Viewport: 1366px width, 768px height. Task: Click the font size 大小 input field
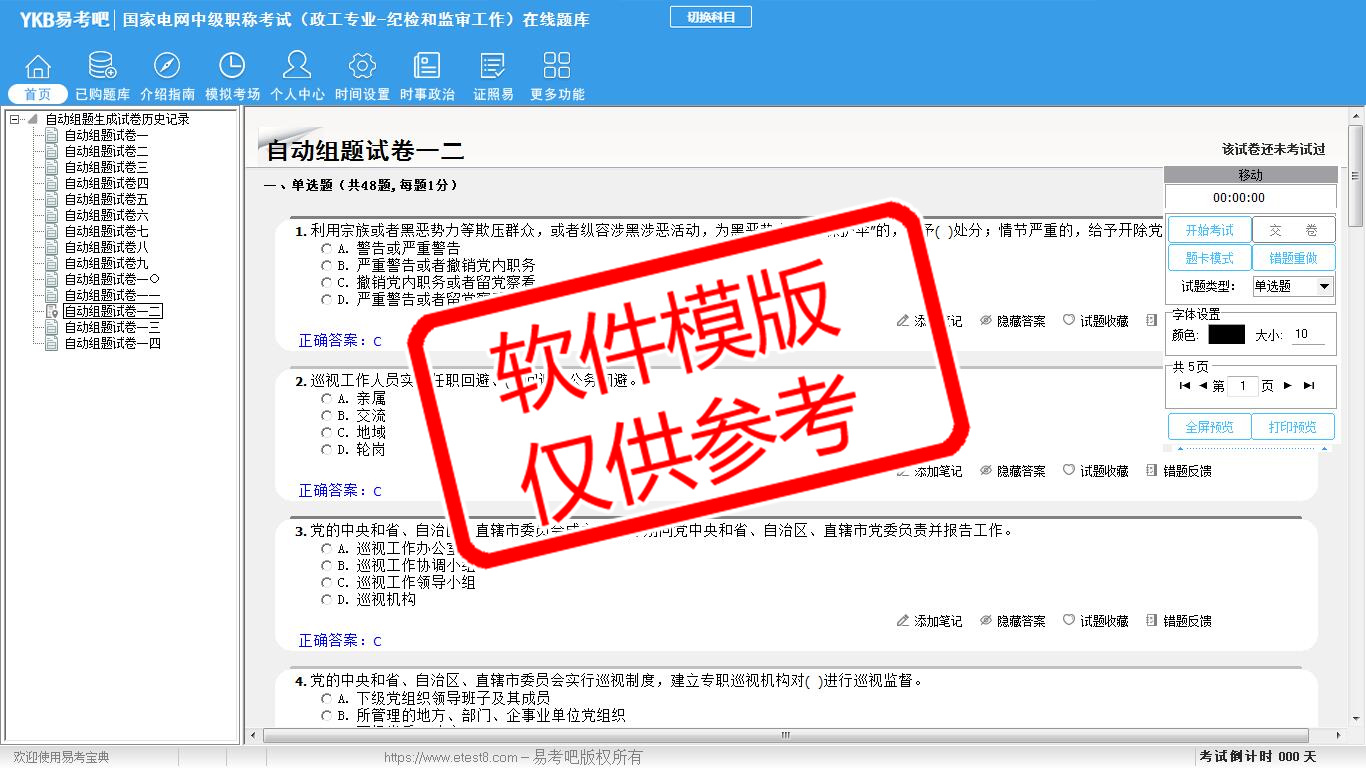1308,335
